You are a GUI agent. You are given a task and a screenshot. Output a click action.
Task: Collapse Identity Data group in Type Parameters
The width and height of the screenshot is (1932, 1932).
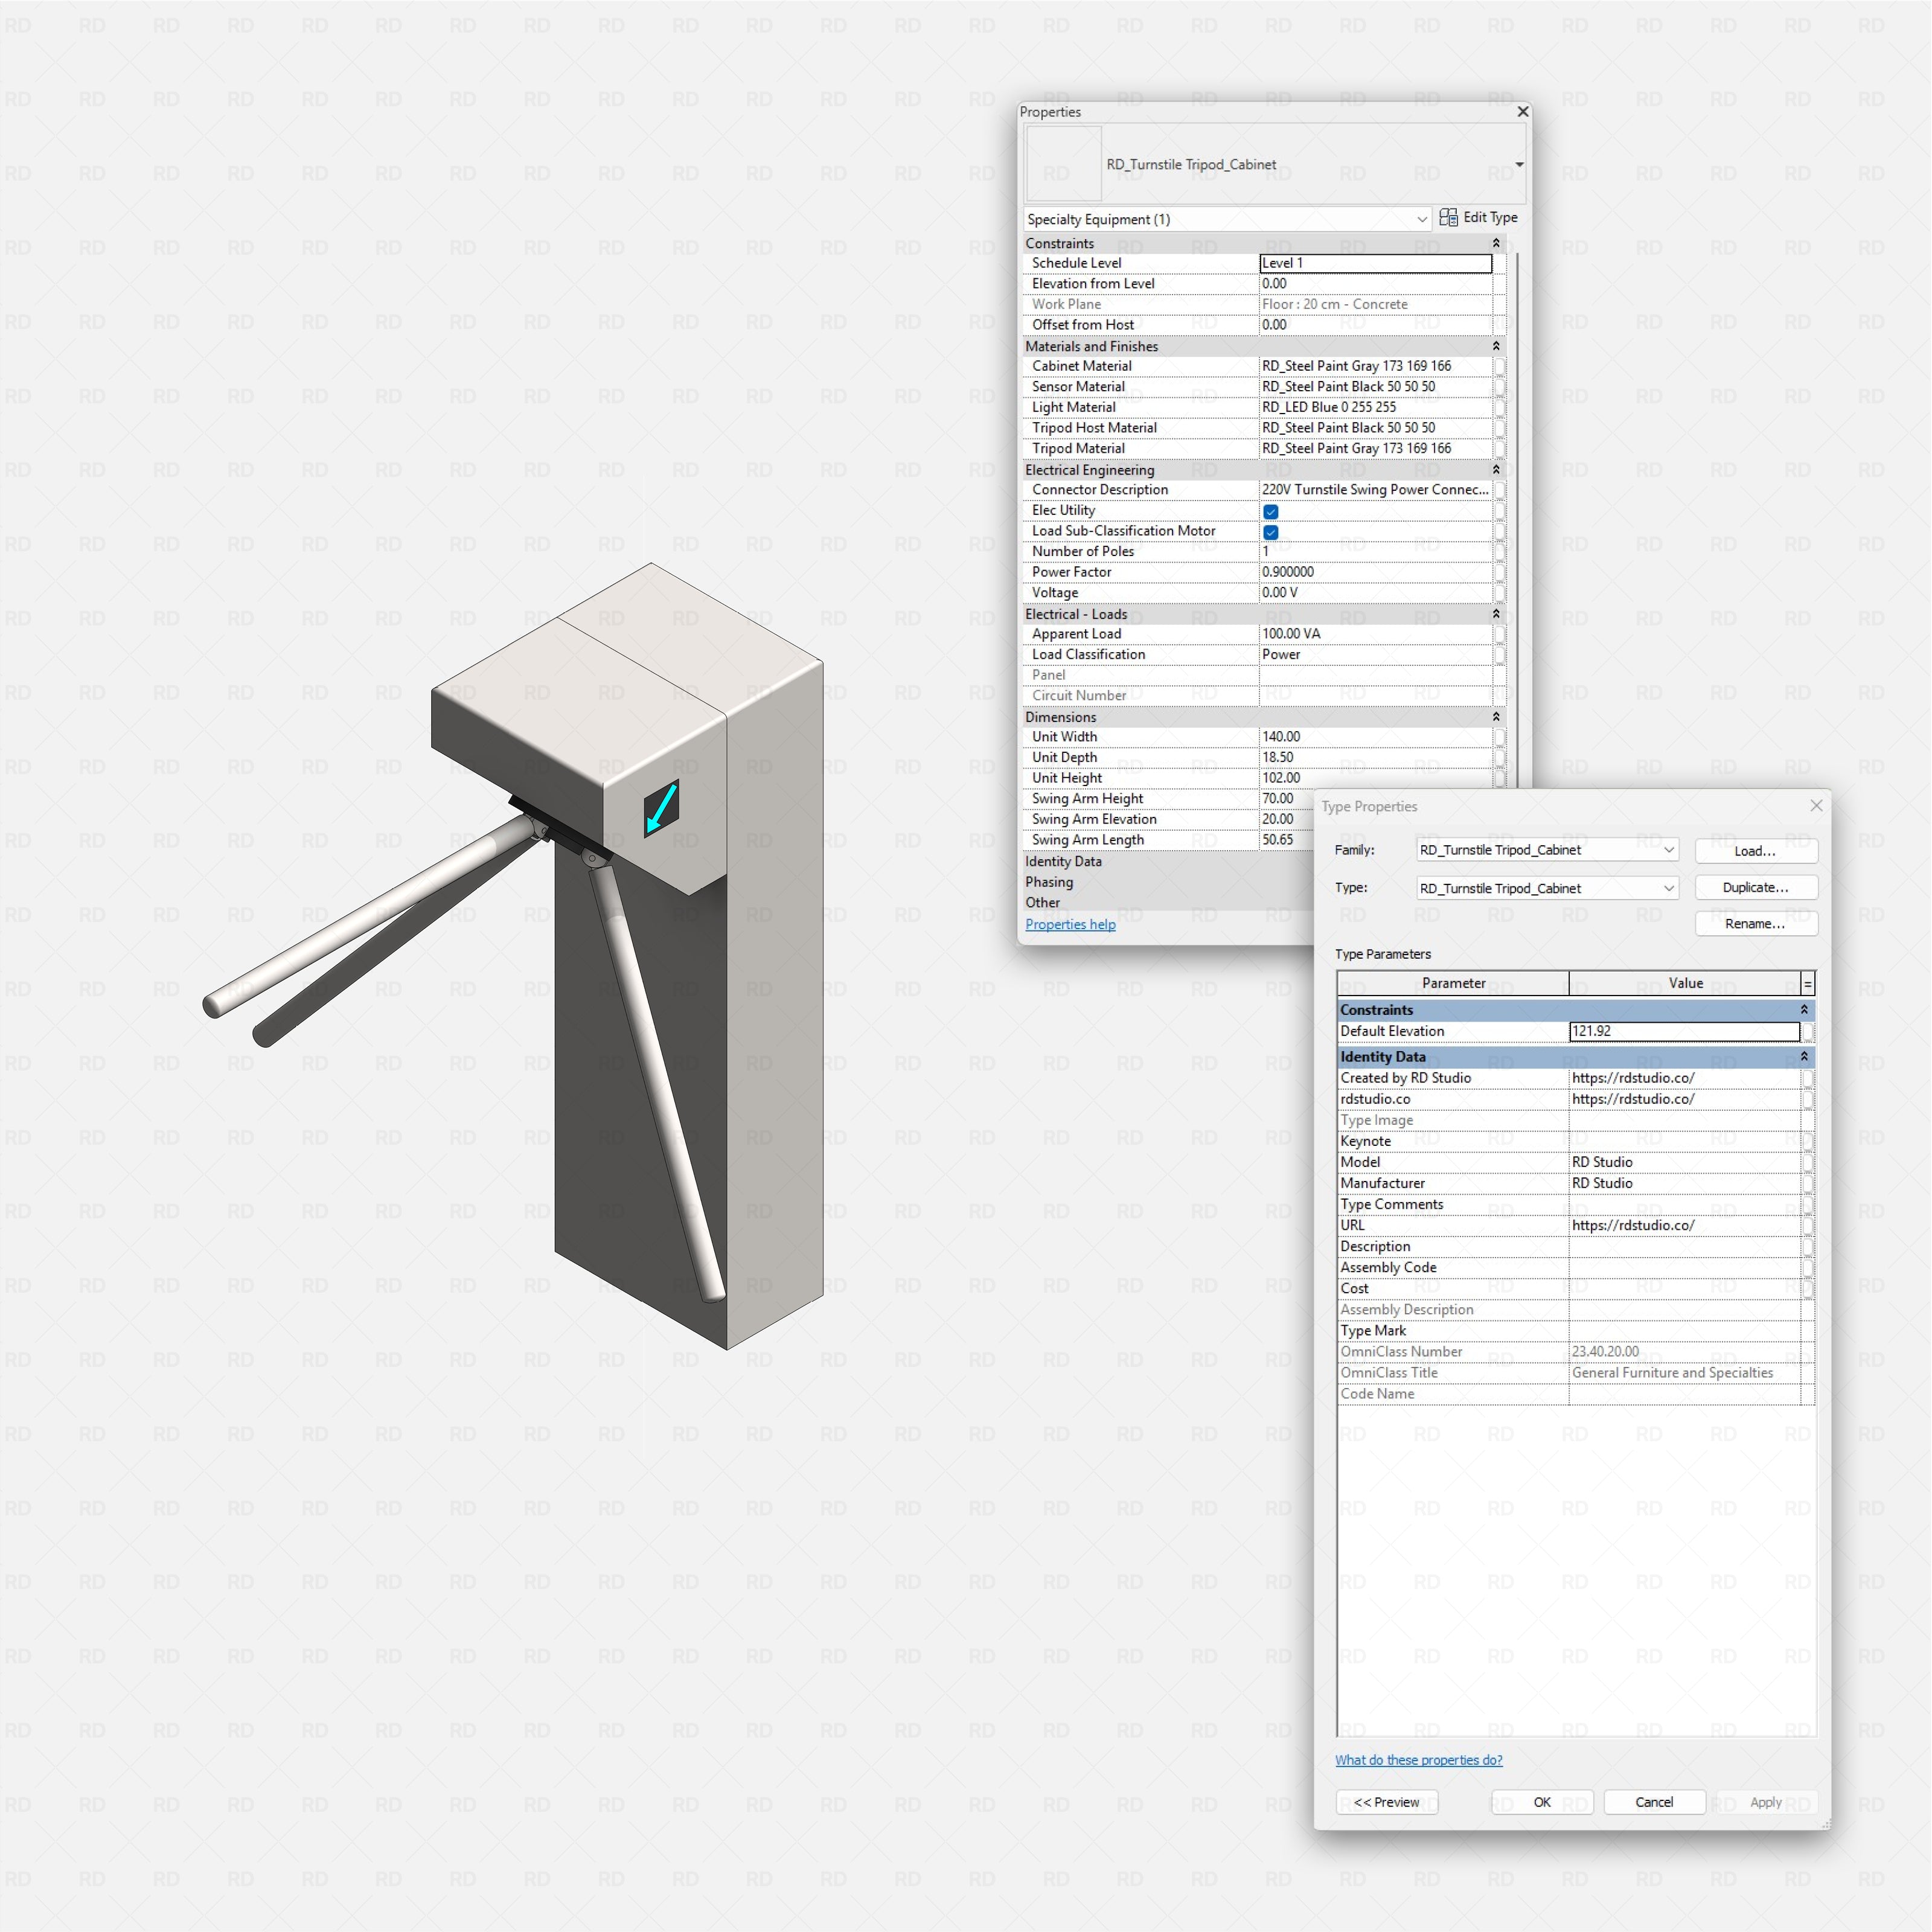[x=1804, y=1057]
